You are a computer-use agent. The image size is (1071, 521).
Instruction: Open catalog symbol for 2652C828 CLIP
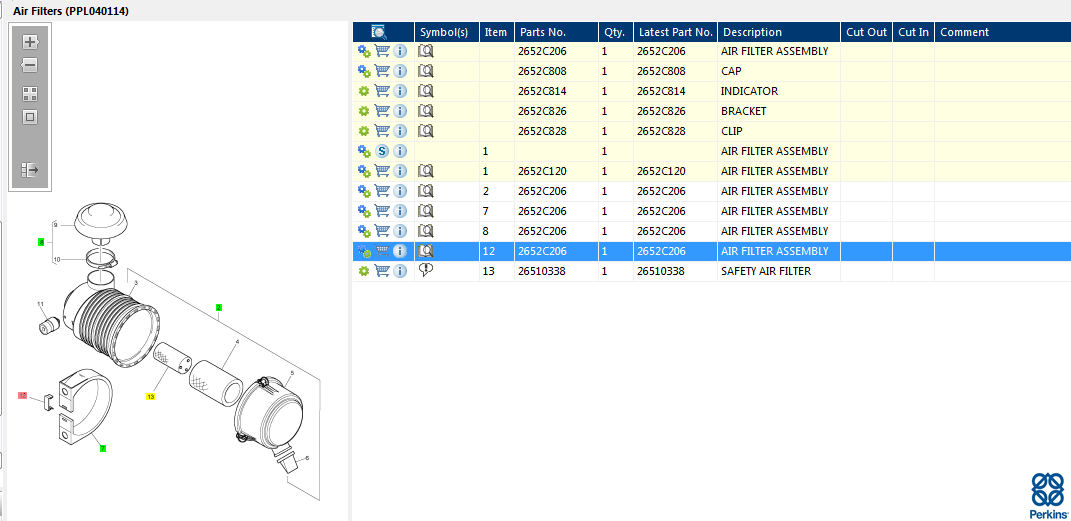click(426, 131)
